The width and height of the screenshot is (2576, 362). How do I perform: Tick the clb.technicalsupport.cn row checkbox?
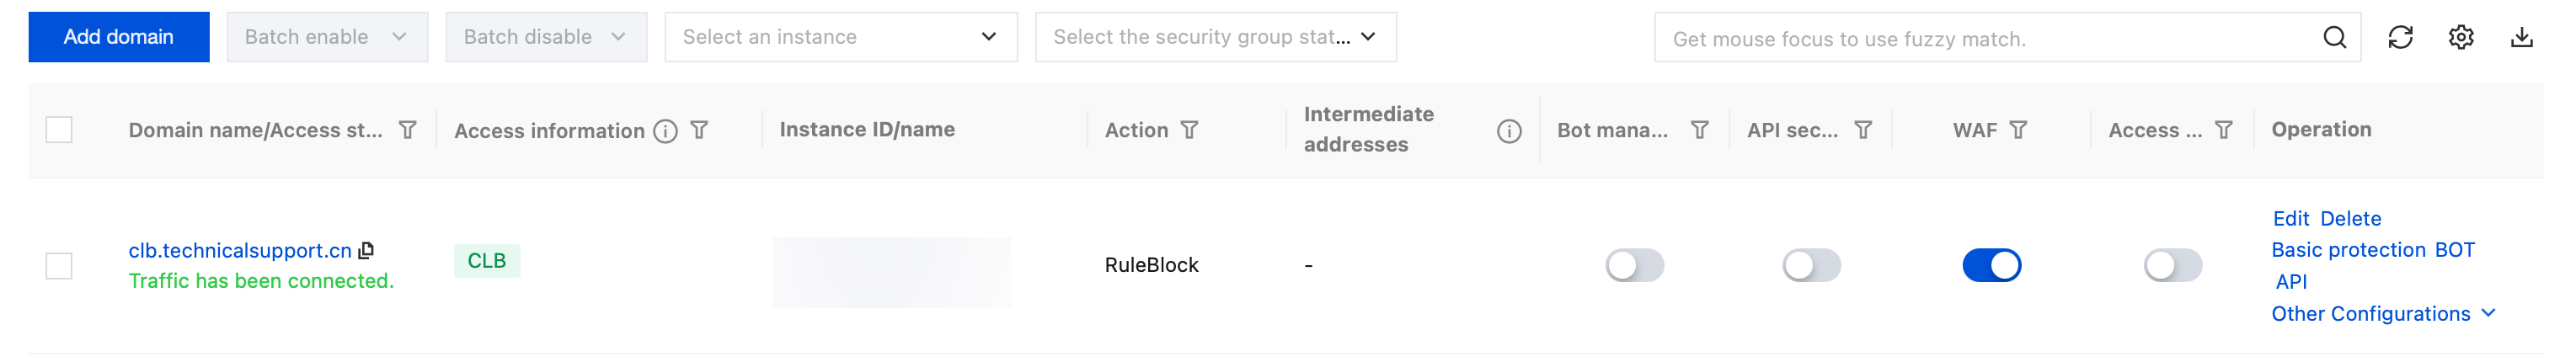(x=59, y=266)
